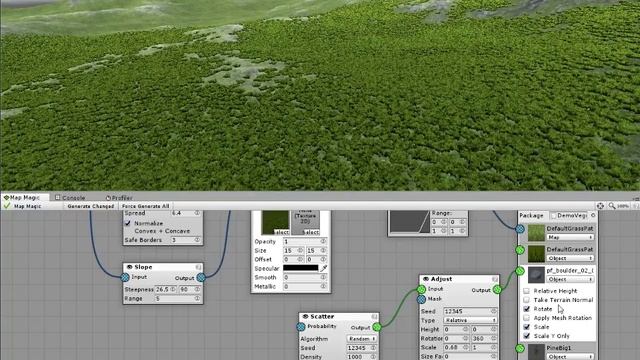Click the Scatter node Probability connector

click(x=301, y=327)
